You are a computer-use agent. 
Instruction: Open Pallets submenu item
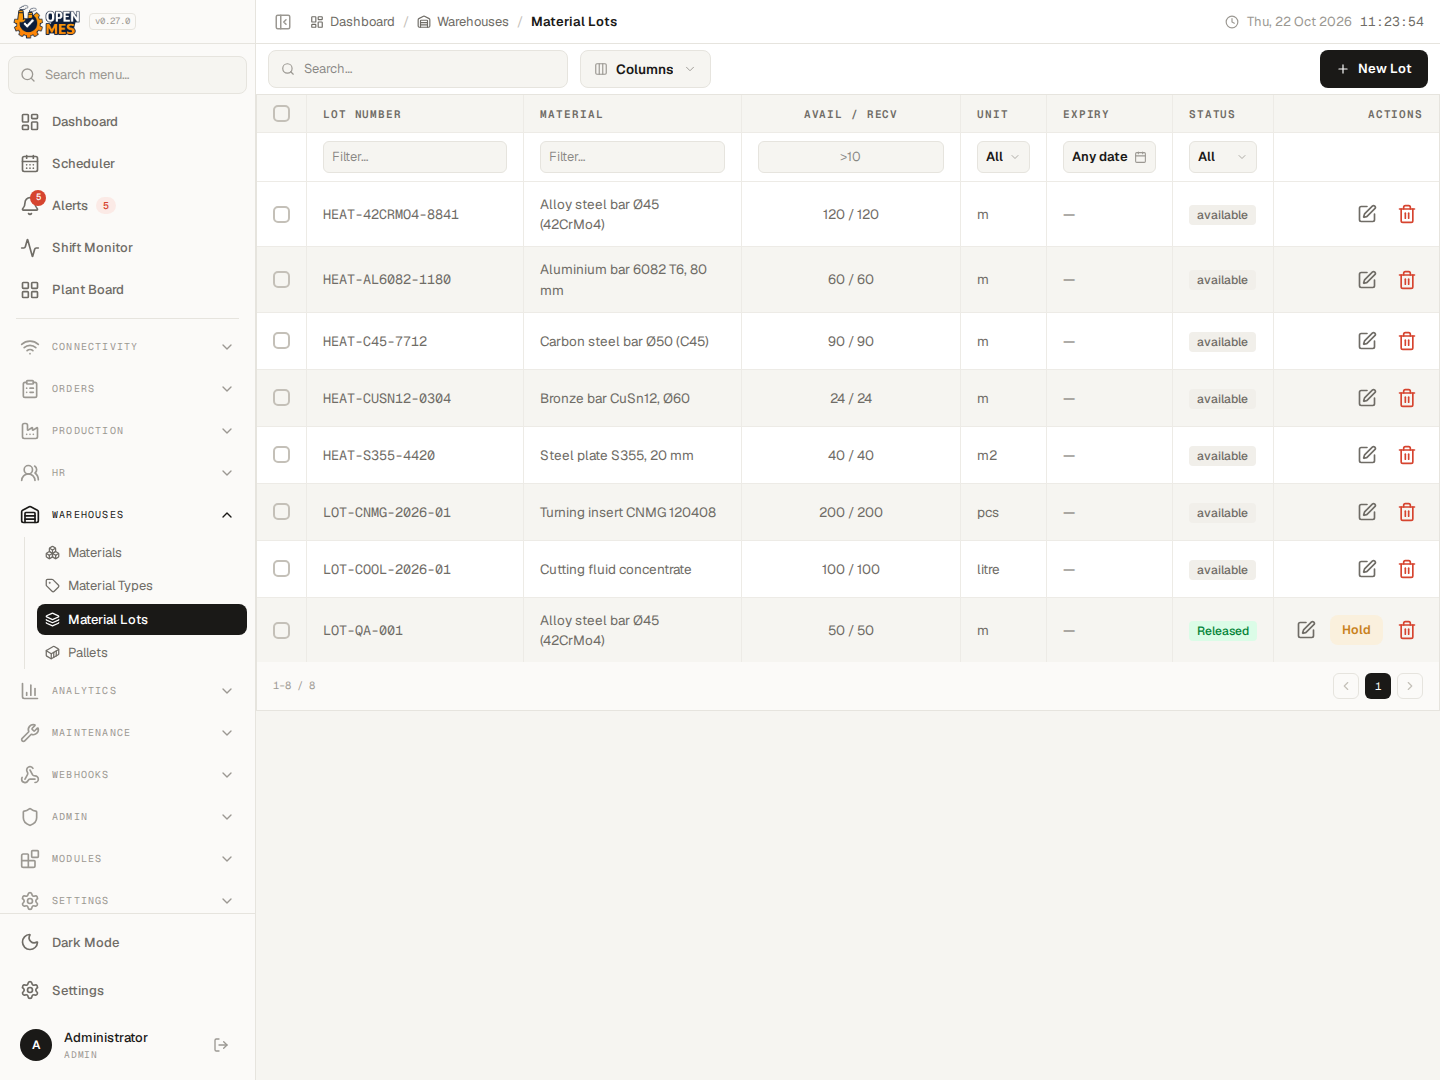141,653
